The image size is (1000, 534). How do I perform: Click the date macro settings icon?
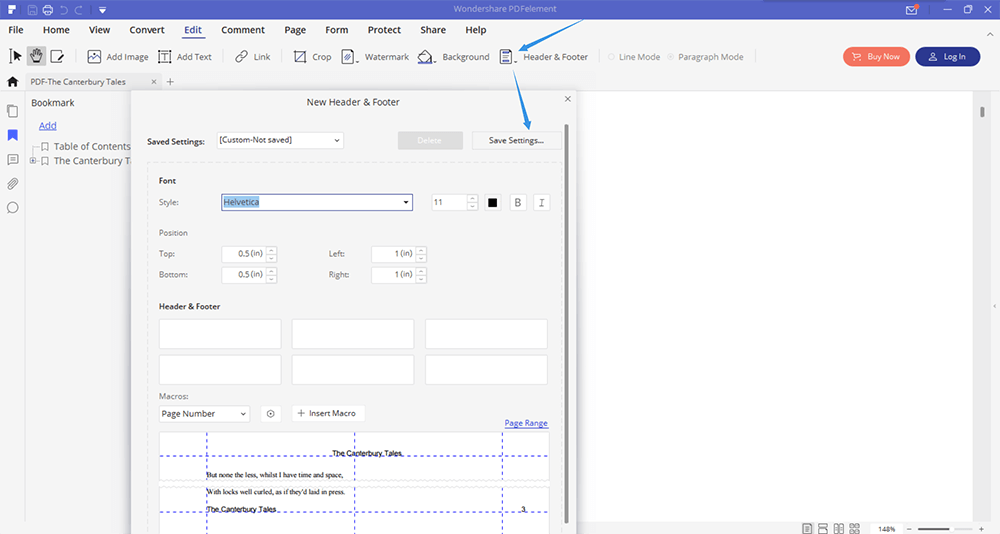[x=269, y=414]
